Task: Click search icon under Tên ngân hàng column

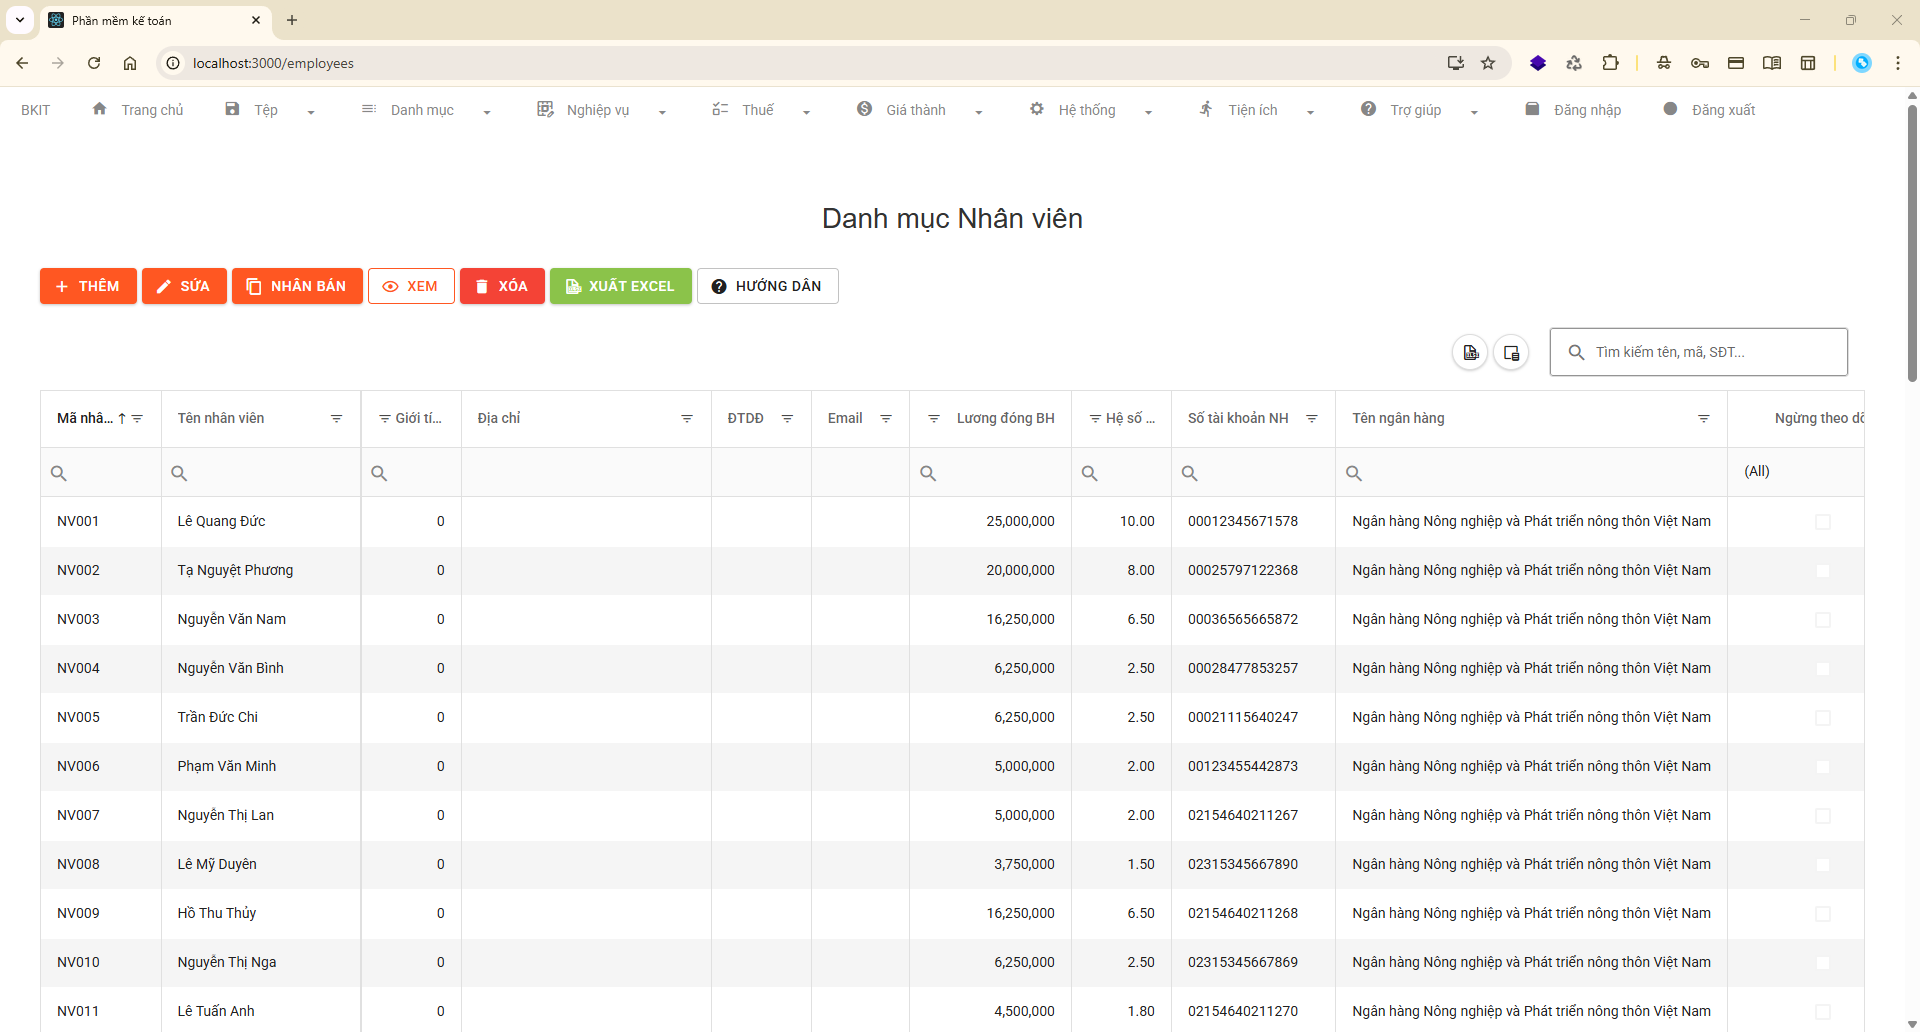Action: tap(1354, 473)
